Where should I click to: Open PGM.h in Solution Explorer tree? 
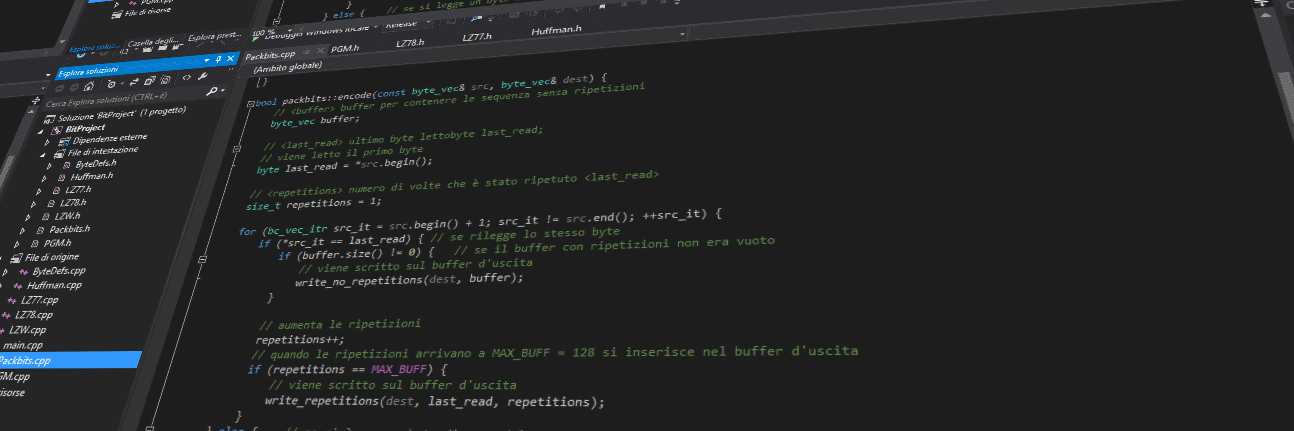click(57, 243)
